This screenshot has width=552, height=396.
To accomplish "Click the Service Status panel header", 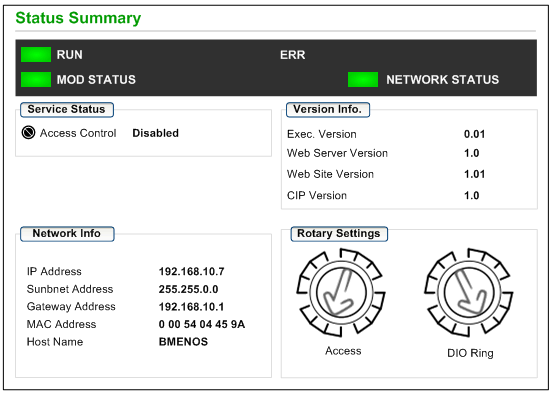I will [67, 109].
